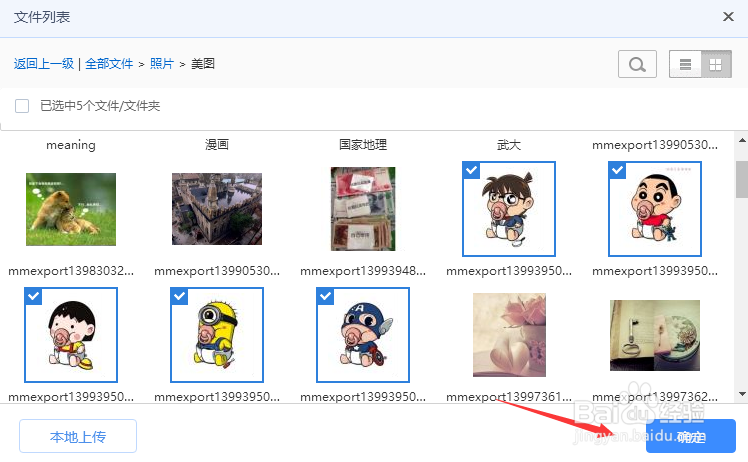The width and height of the screenshot is (748, 462).
Task: Click the 美图 current folder breadcrumb
Action: tap(203, 63)
